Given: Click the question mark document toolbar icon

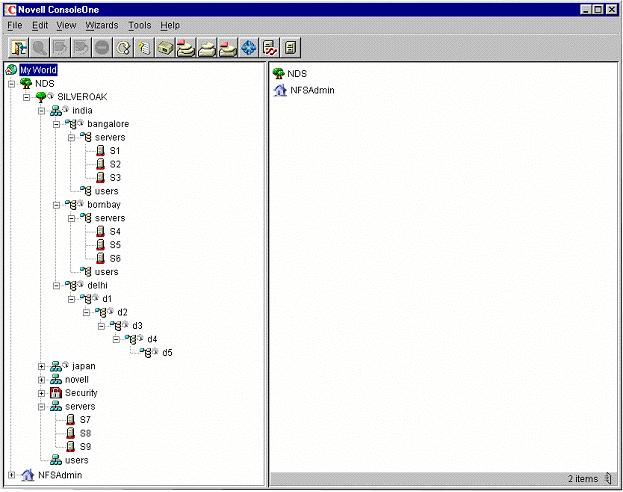Looking at the screenshot, I should pos(144,48).
